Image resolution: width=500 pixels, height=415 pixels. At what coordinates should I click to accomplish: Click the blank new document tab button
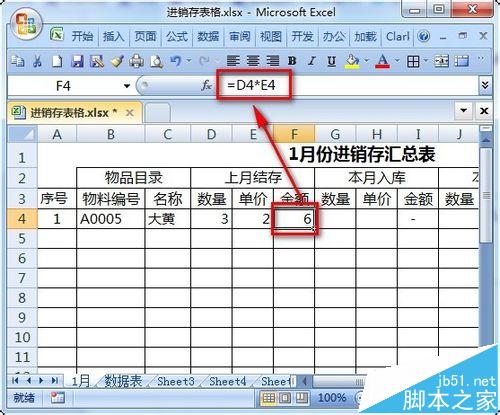click(x=158, y=113)
